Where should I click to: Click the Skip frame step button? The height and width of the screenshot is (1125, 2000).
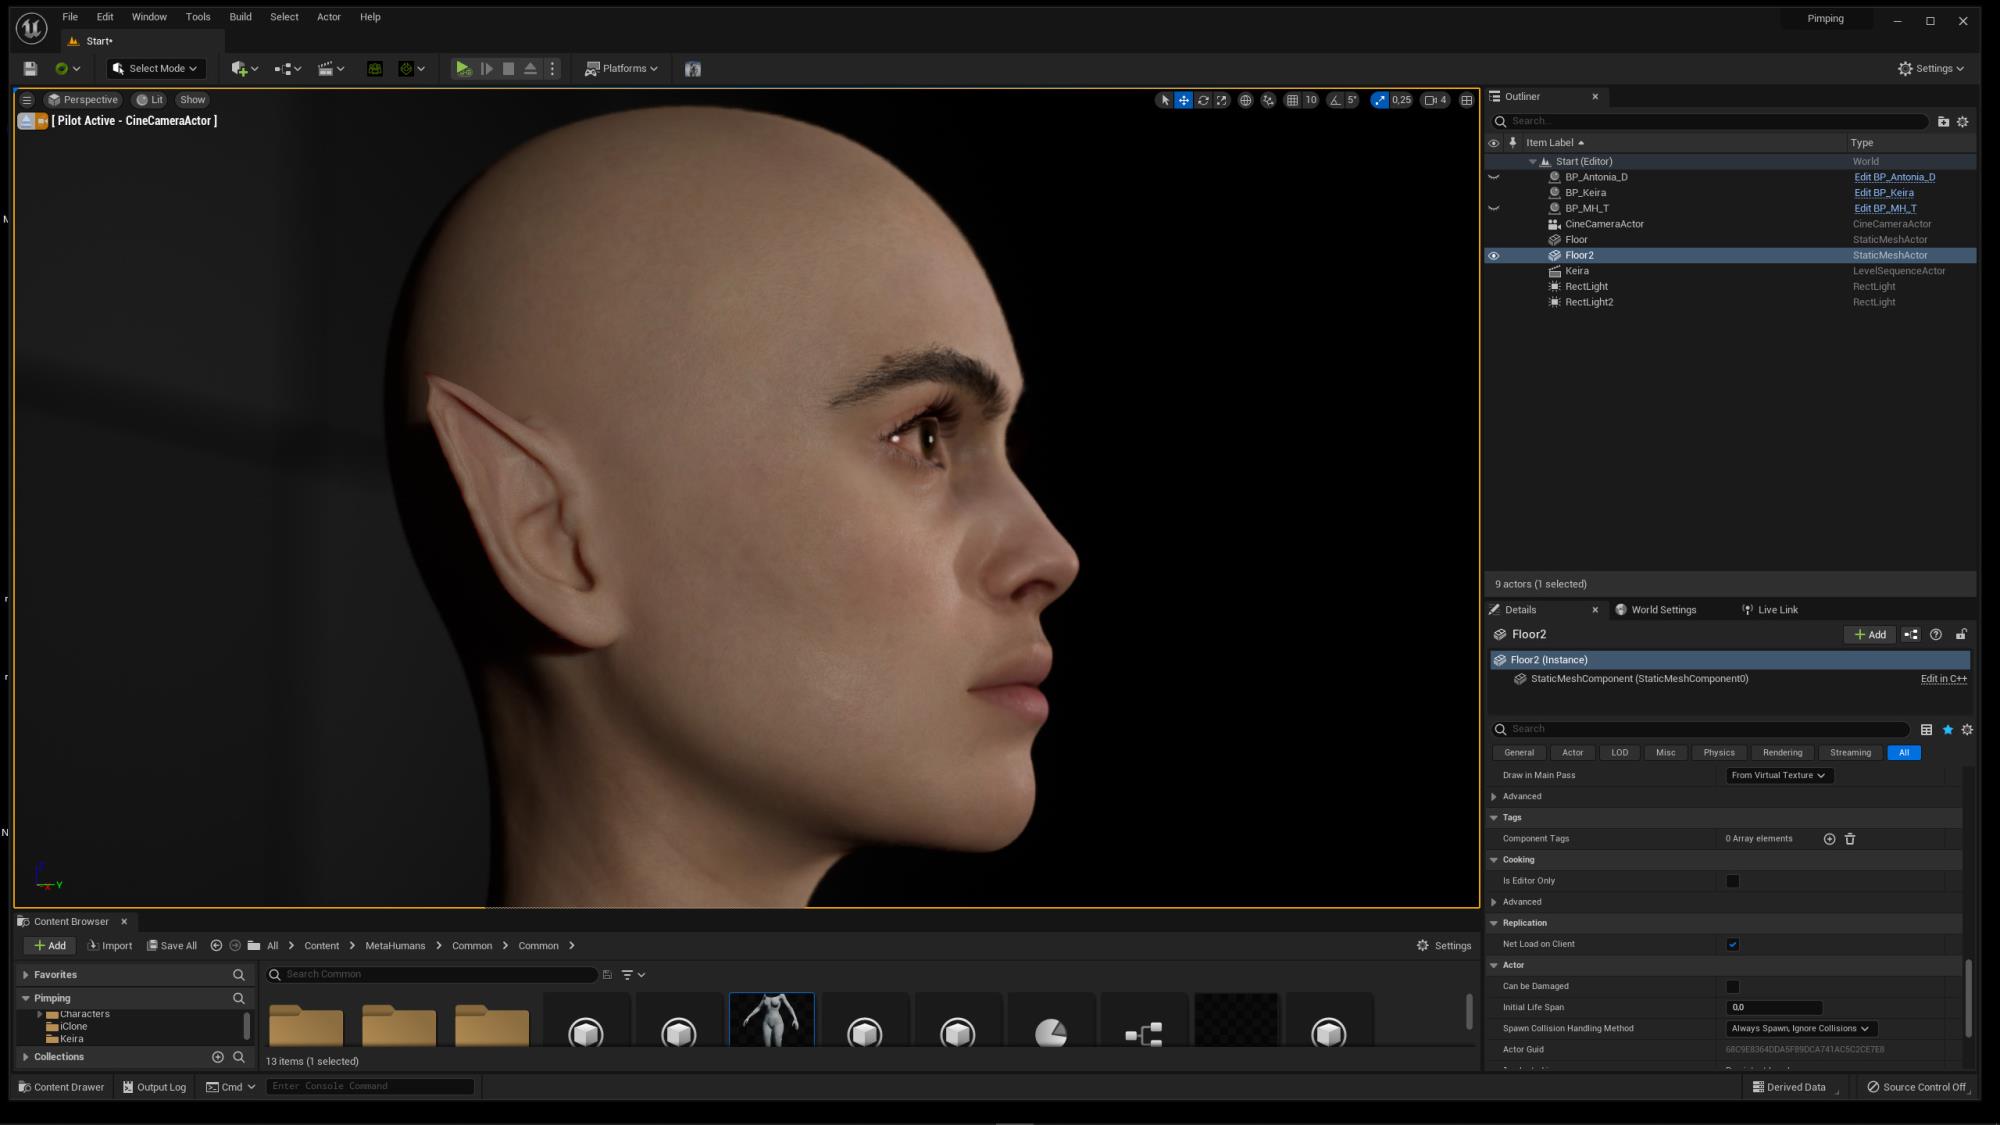pos(487,69)
